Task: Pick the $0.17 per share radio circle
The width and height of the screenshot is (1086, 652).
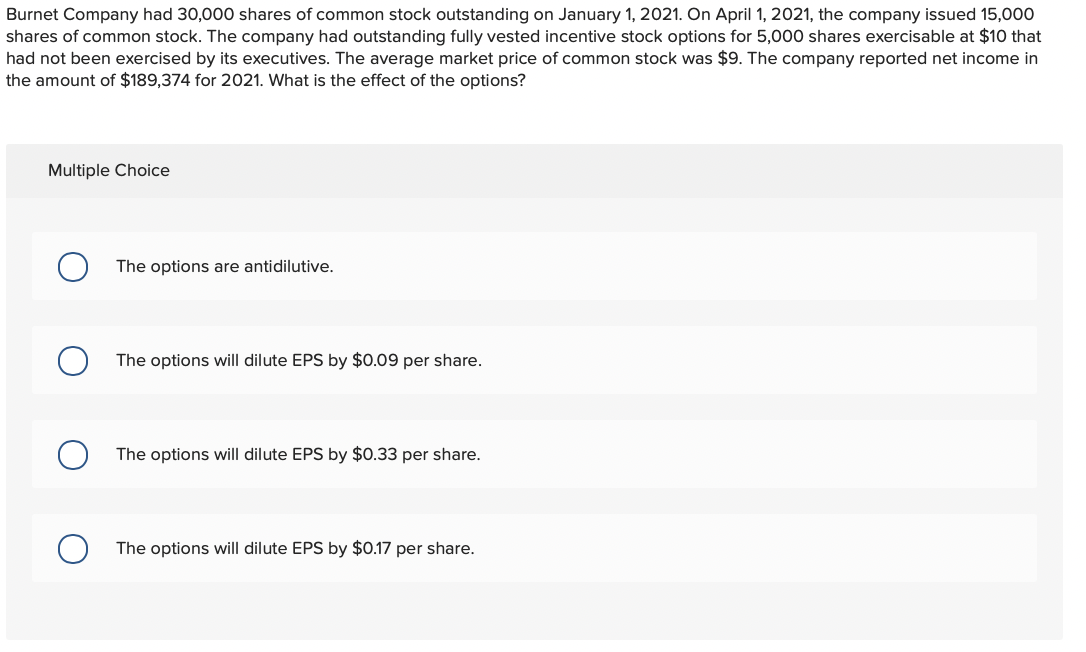Action: [x=73, y=549]
